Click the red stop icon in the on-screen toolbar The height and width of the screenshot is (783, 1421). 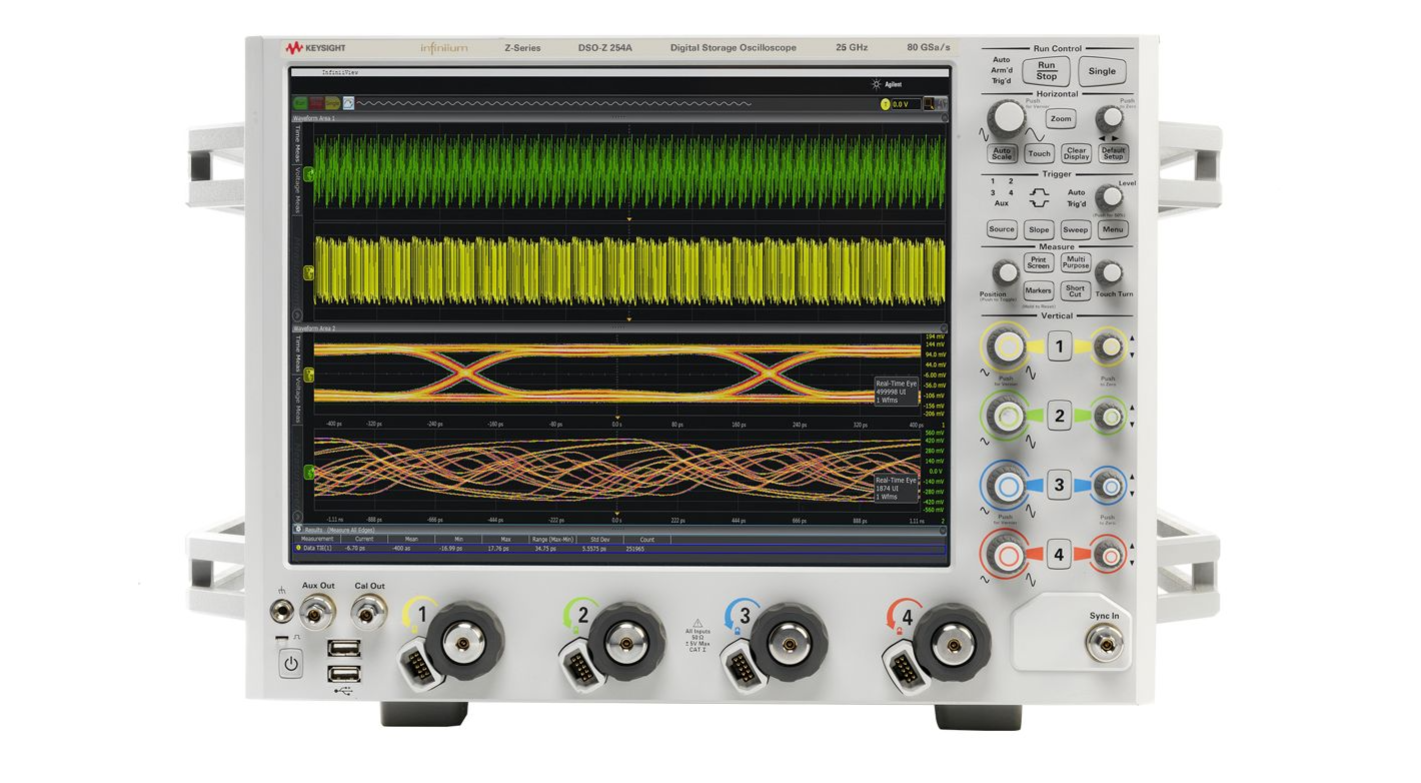pos(317,103)
